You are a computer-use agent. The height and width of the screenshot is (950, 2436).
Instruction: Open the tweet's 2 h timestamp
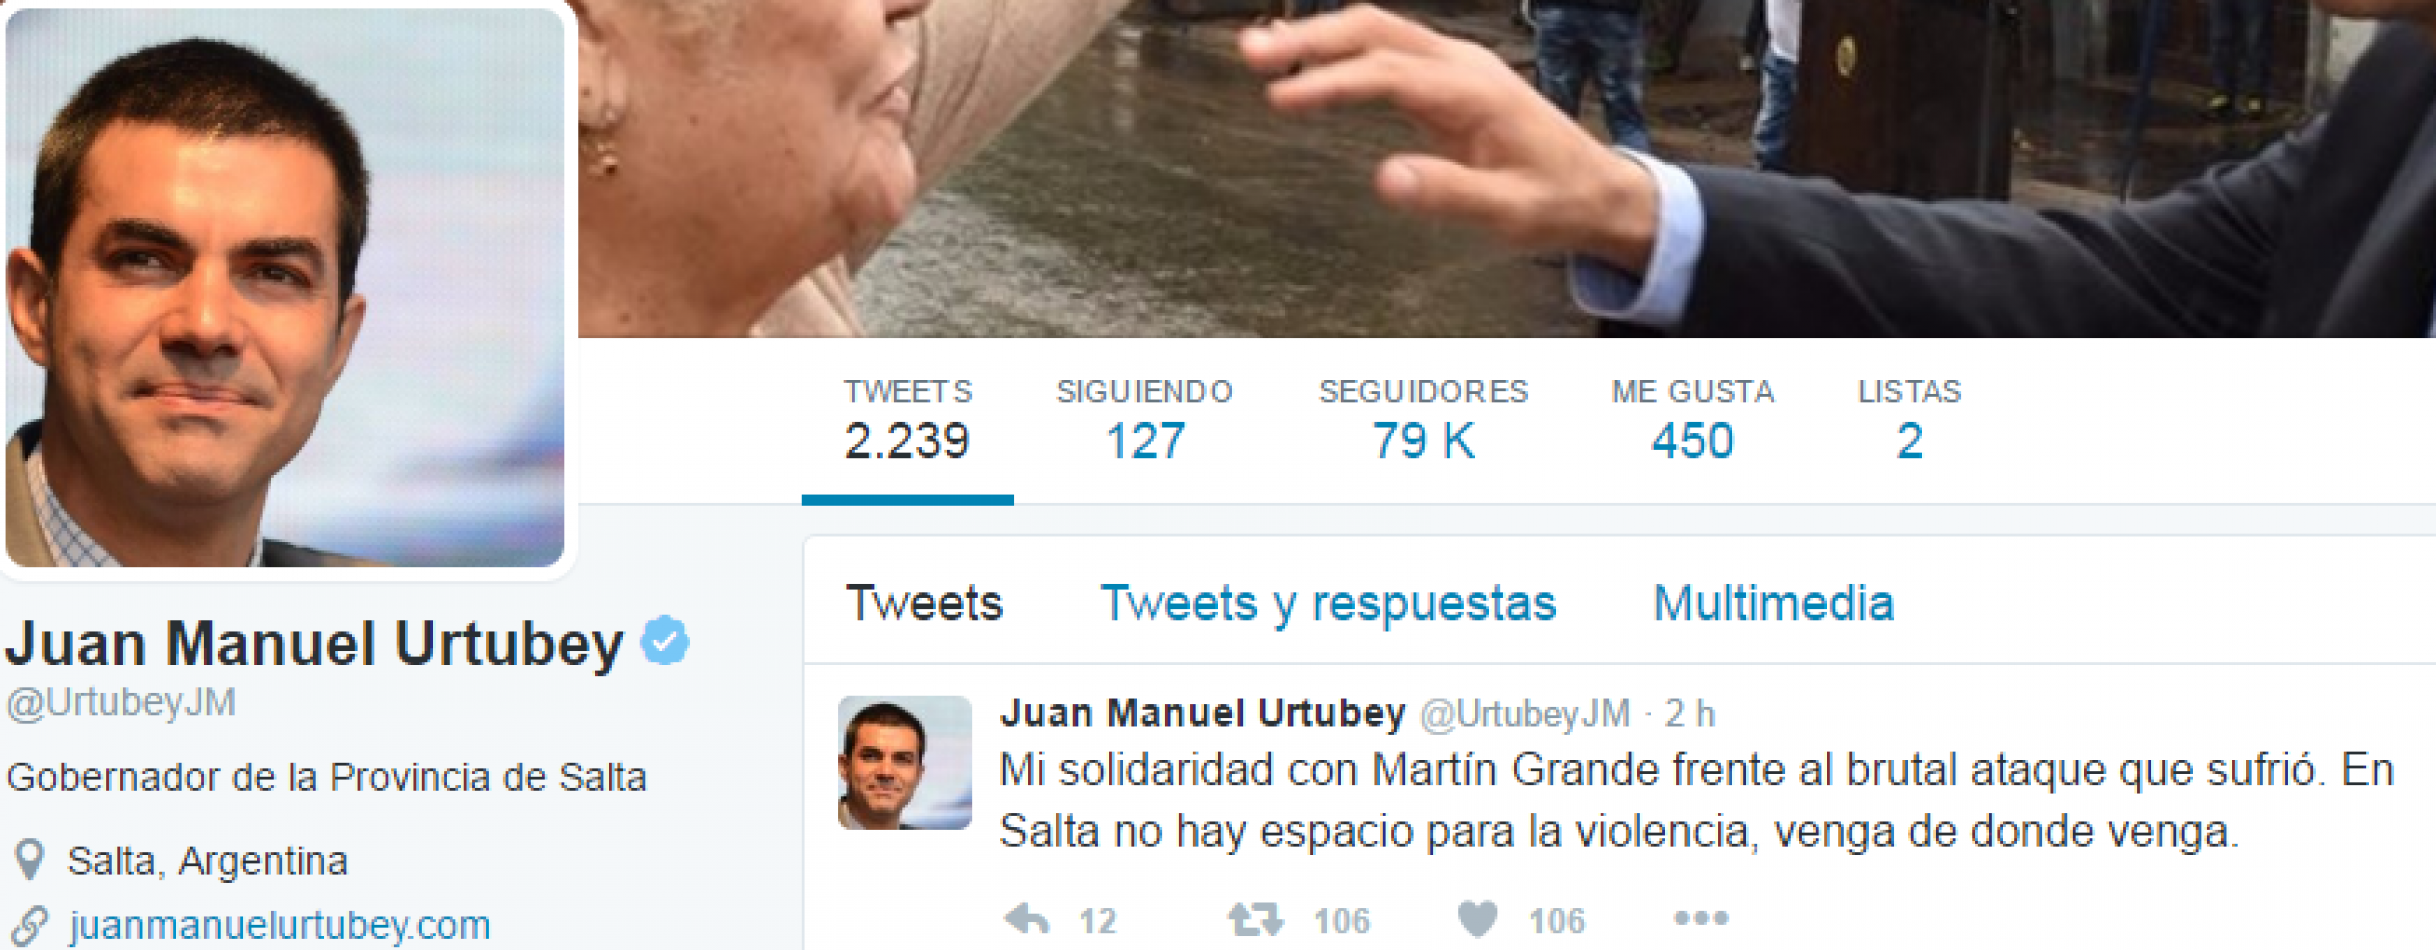[1689, 714]
